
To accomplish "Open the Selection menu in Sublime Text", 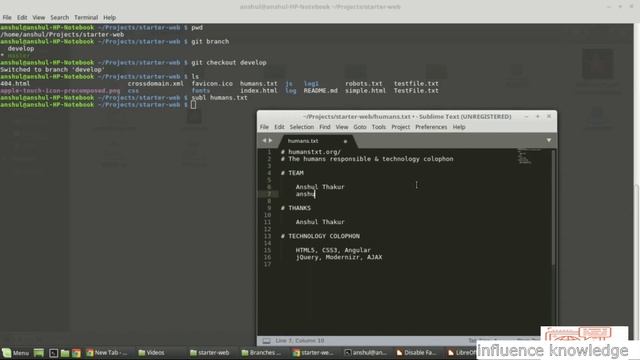I will click(x=302, y=127).
